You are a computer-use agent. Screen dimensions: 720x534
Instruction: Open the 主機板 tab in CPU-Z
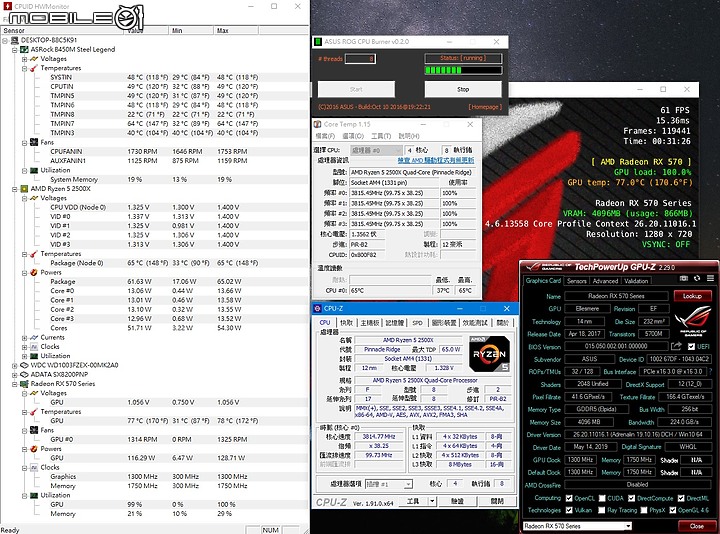coord(370,323)
